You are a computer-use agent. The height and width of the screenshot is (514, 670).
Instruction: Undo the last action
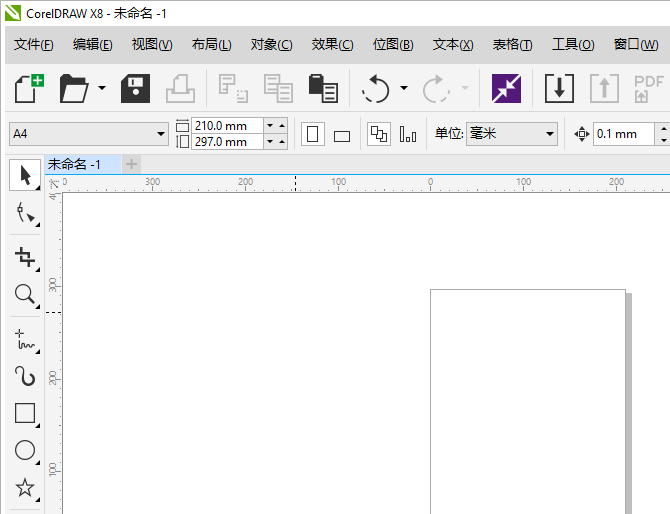pyautogui.click(x=376, y=88)
